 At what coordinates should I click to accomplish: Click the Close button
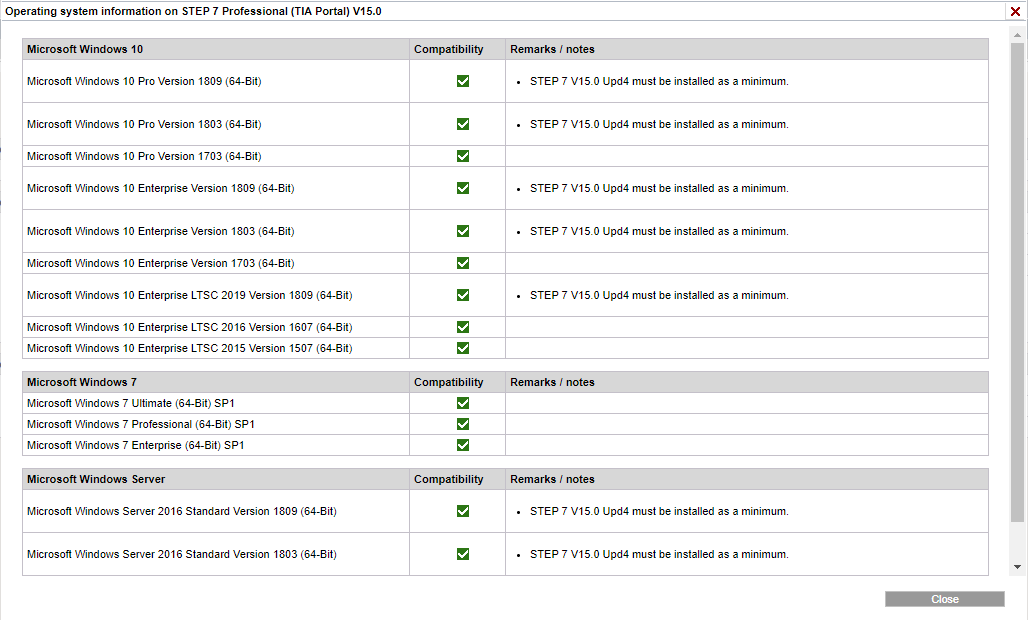pyautogui.click(x=944, y=599)
